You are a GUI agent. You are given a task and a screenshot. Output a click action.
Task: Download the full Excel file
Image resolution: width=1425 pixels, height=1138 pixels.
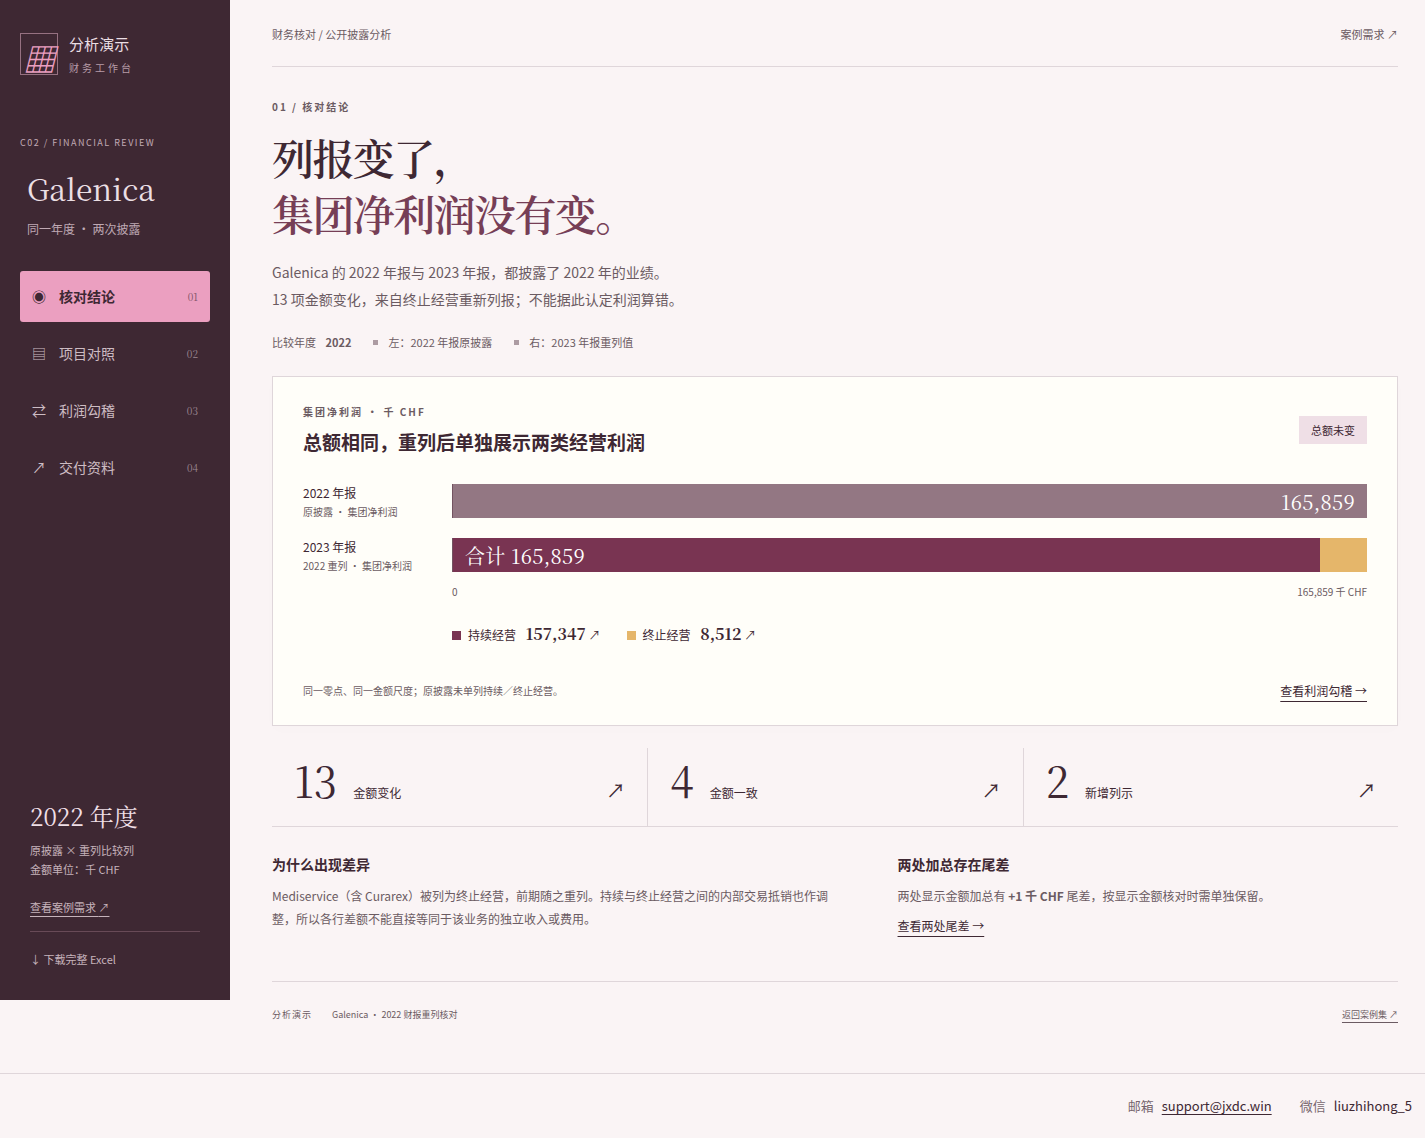[x=73, y=960]
